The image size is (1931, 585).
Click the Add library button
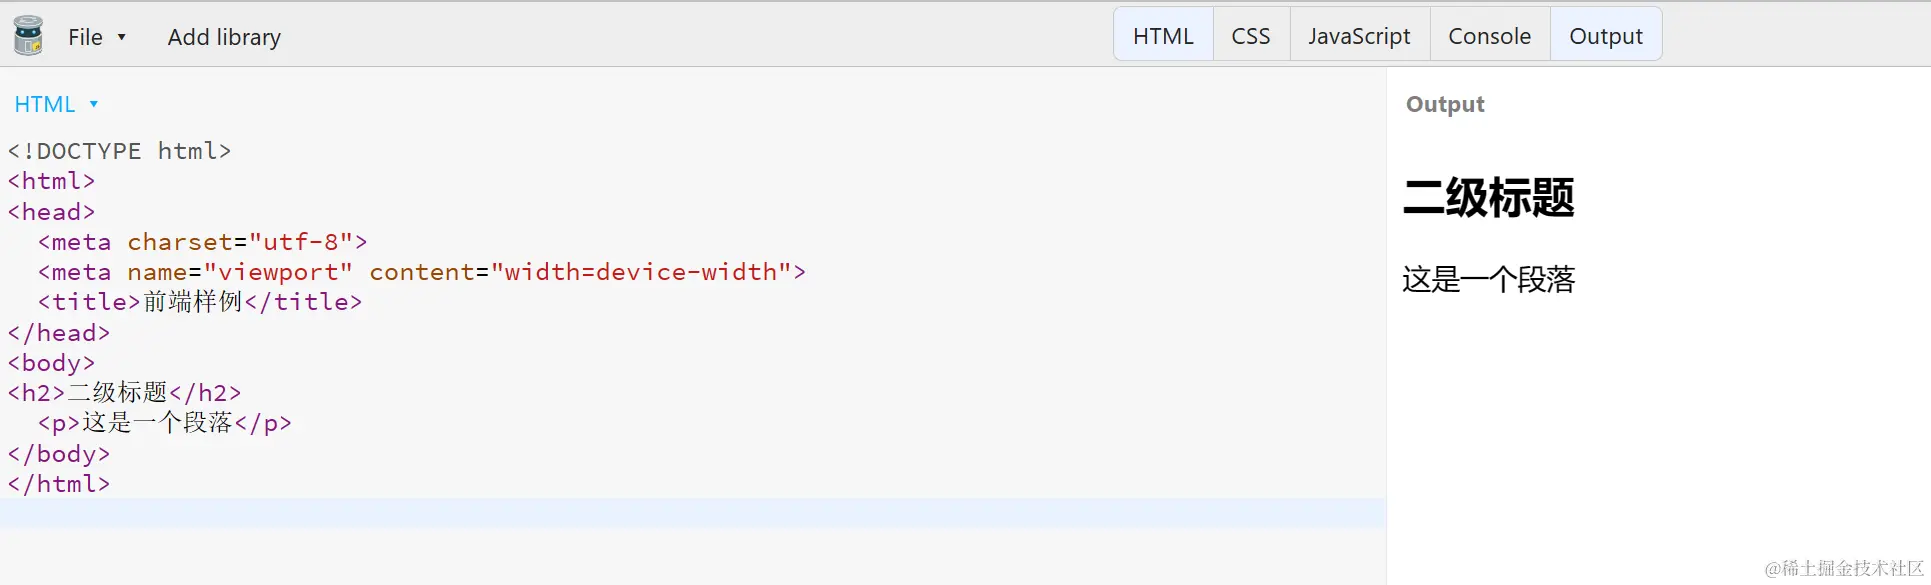[224, 37]
